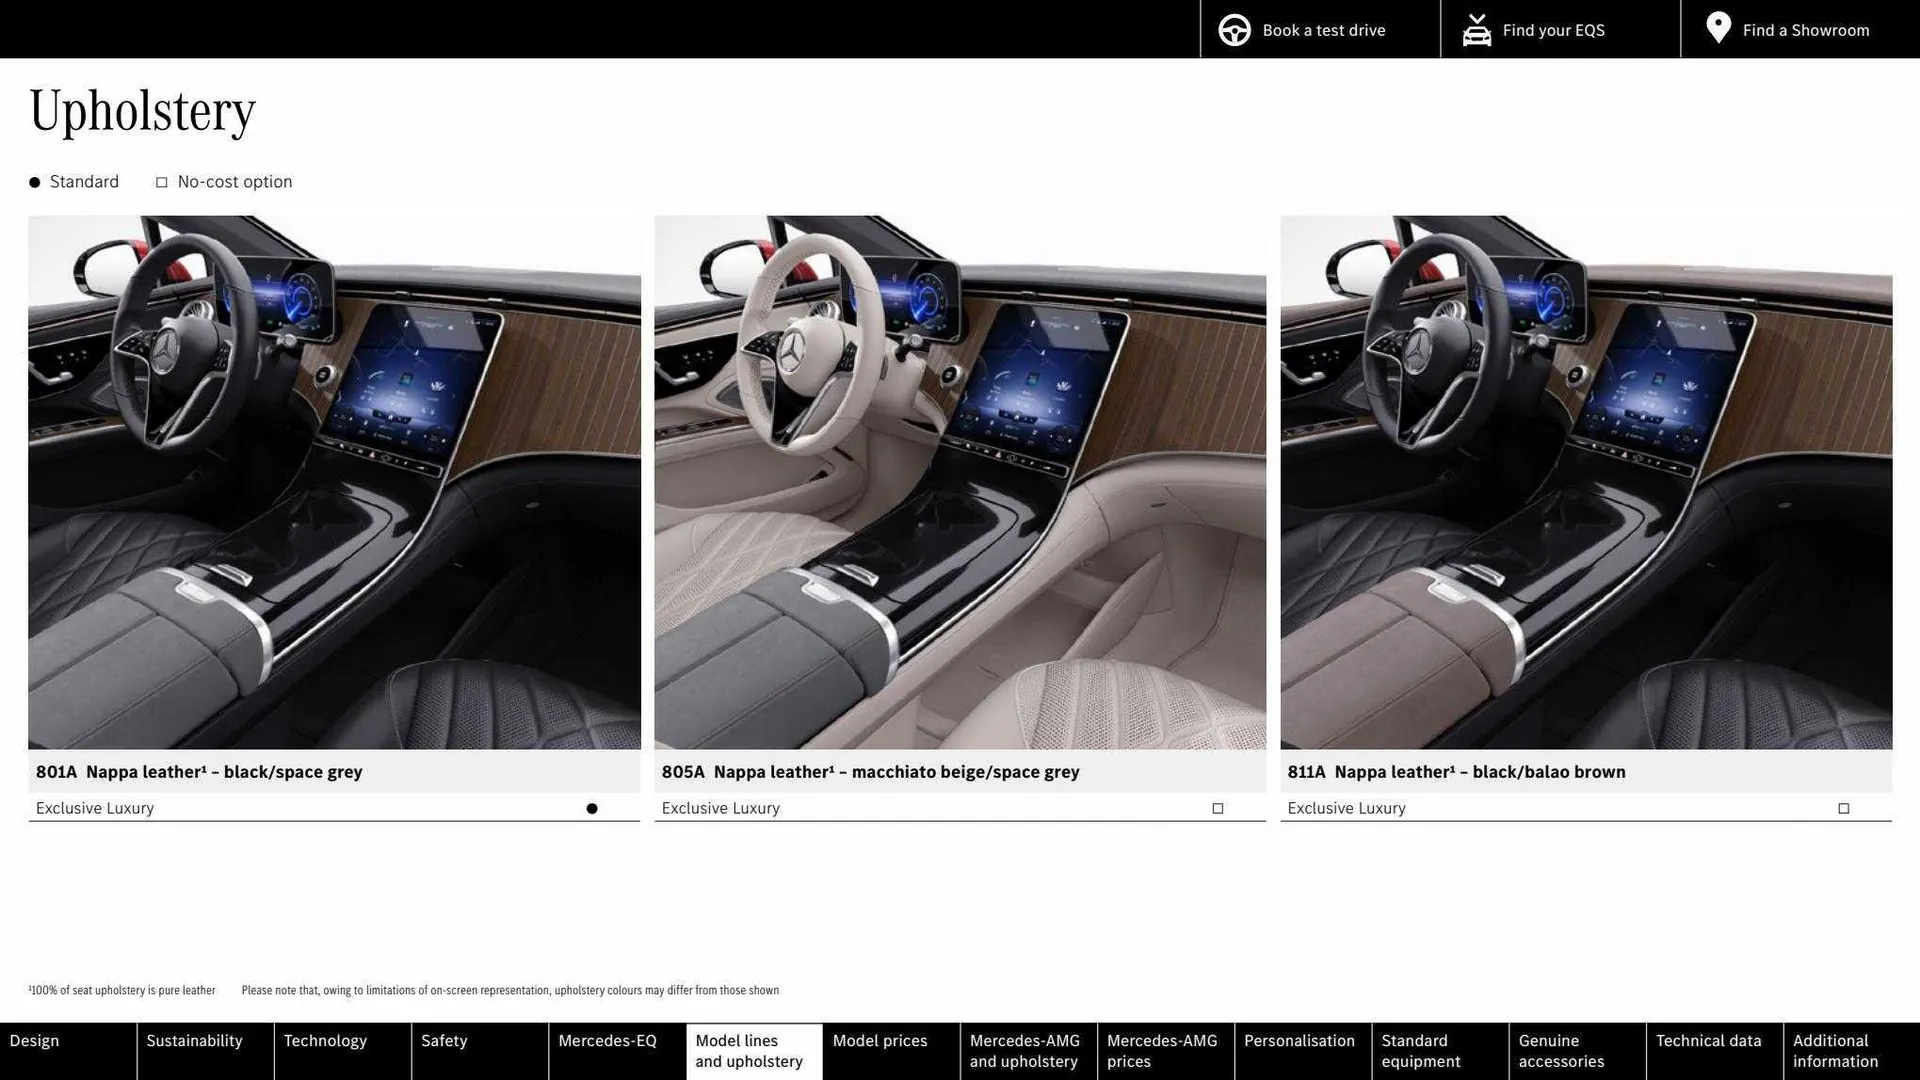Select the 805A macchiato beige upholstery option
Screen dimensions: 1920x1080
1217,807
